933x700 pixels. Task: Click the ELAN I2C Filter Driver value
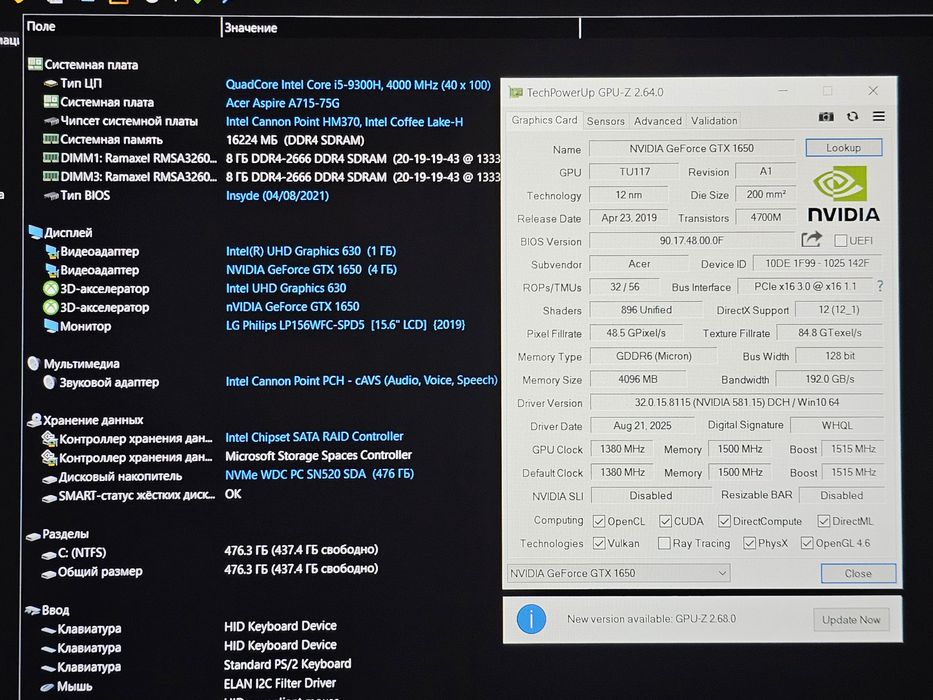(280, 683)
